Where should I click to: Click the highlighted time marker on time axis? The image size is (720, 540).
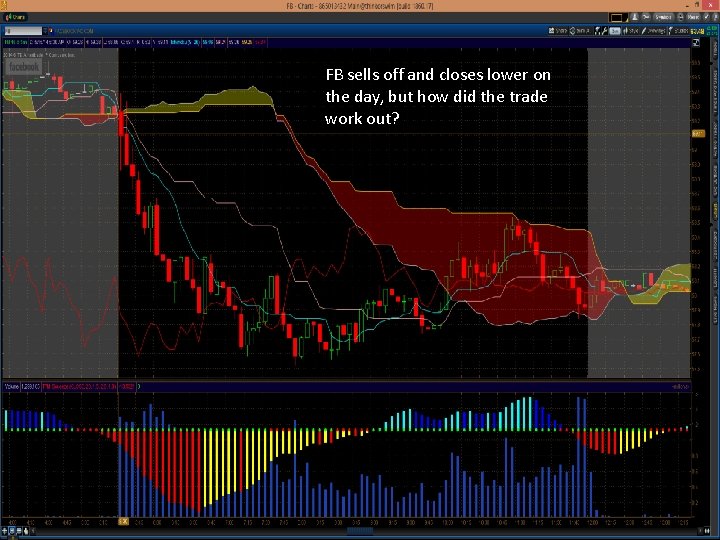coord(124,522)
